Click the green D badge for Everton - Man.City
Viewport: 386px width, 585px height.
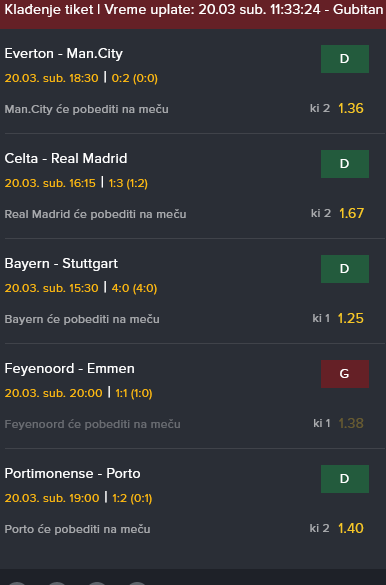tap(345, 59)
